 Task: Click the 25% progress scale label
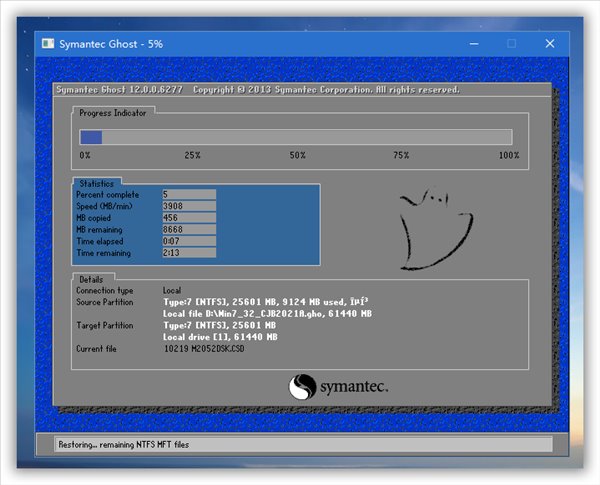(x=192, y=155)
